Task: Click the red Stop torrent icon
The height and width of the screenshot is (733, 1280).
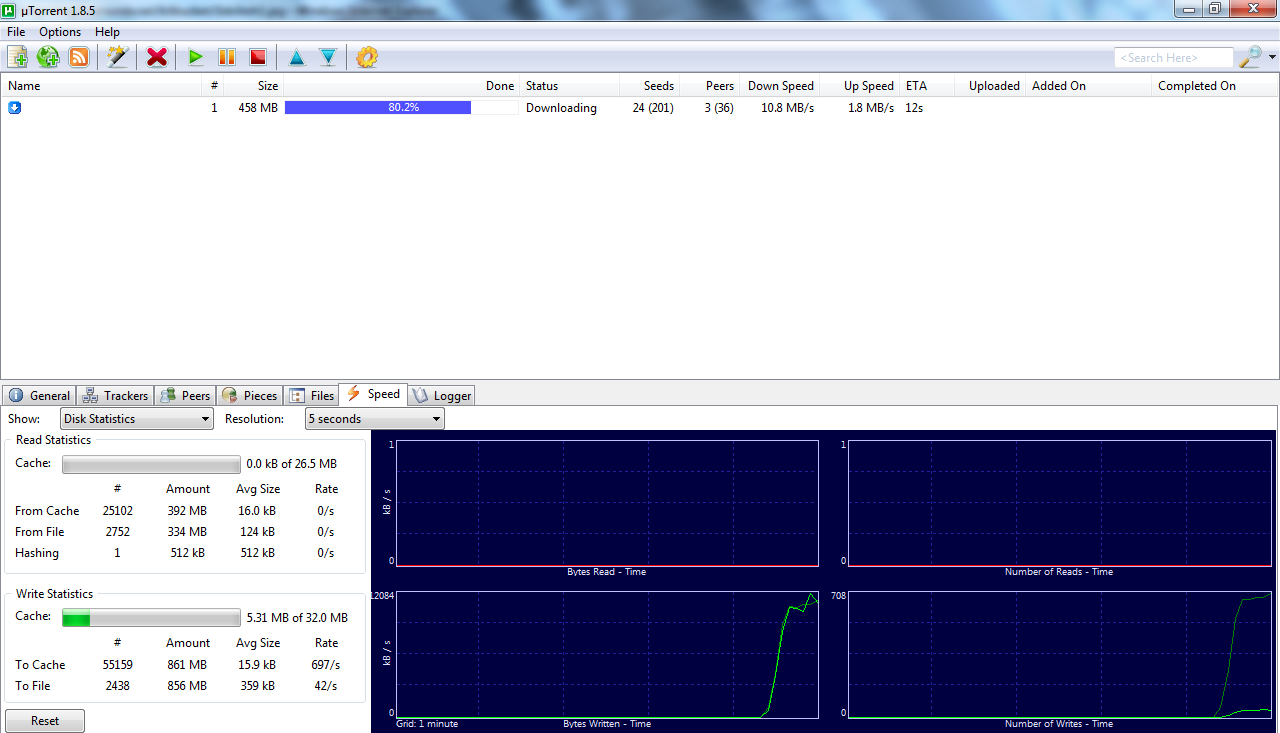Action: pyautogui.click(x=258, y=57)
